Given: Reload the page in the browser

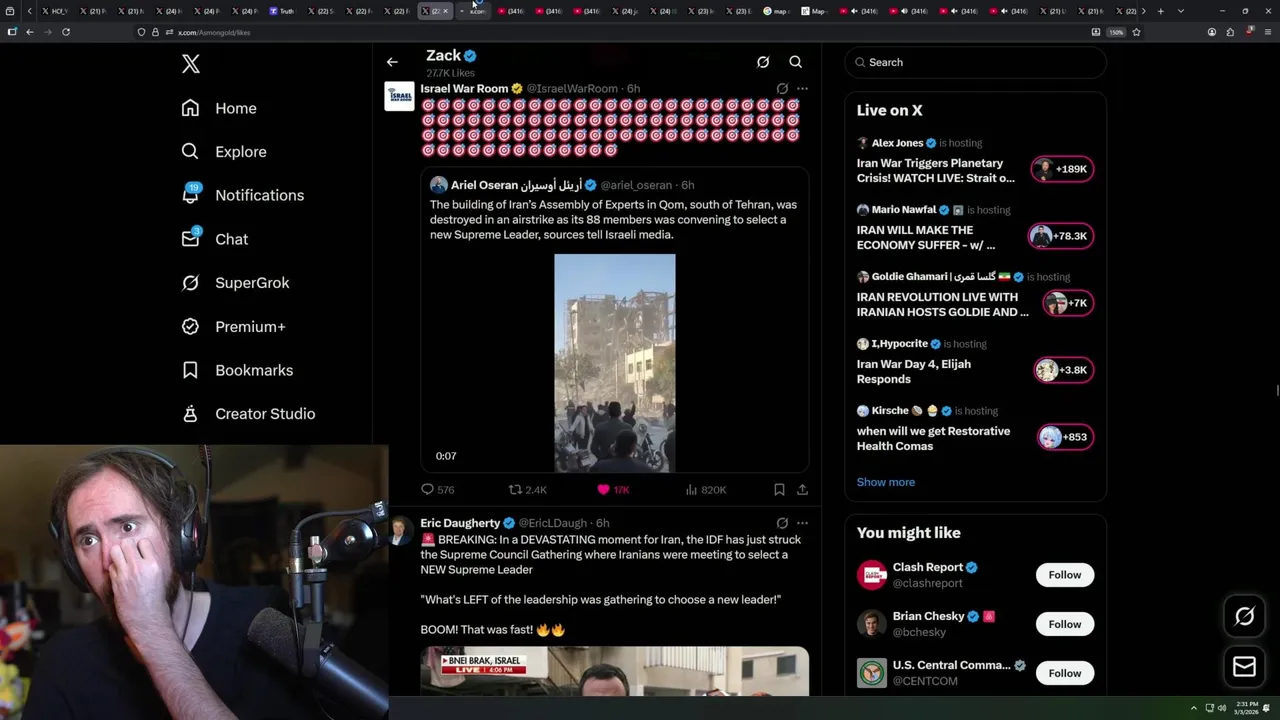Looking at the screenshot, I should (x=66, y=32).
